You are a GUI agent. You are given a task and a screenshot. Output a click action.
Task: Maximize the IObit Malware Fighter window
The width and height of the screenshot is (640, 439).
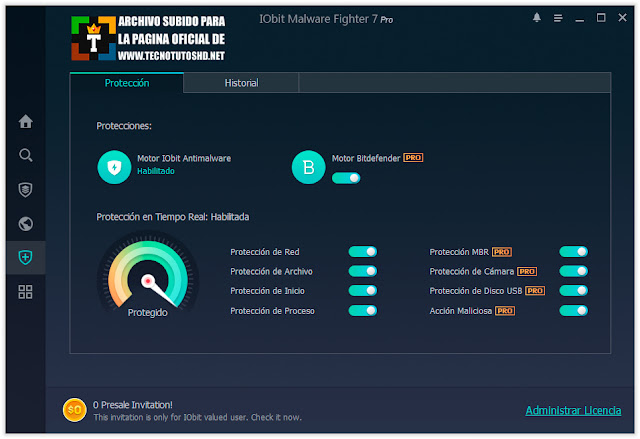601,18
